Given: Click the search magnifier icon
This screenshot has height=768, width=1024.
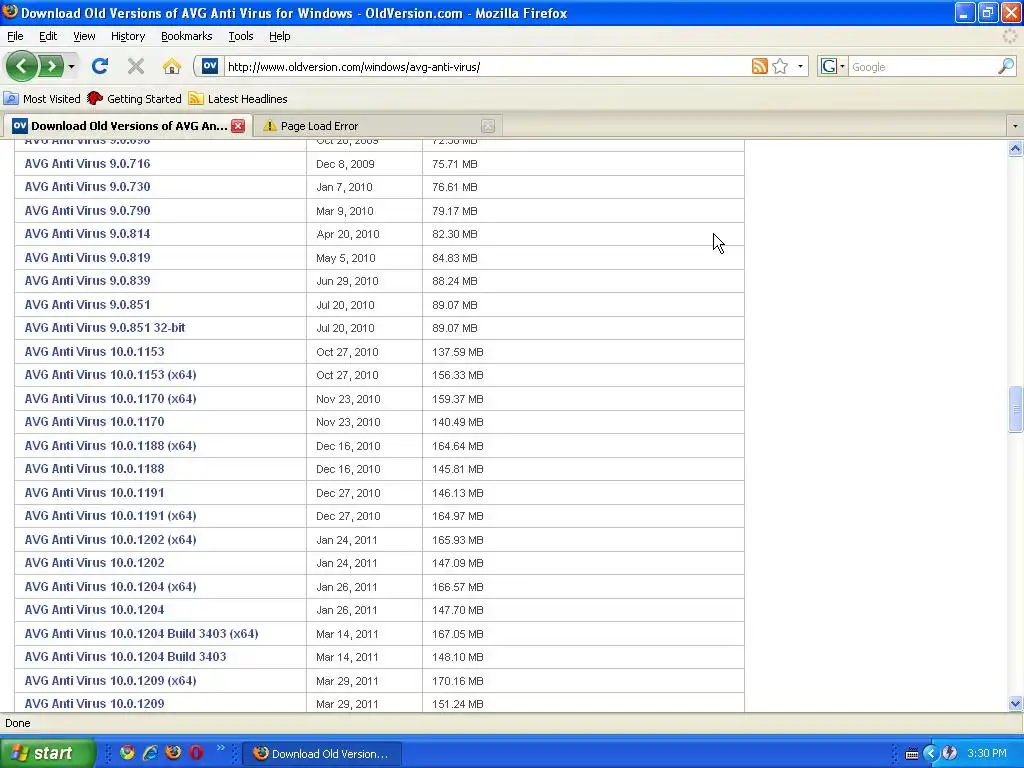Looking at the screenshot, I should point(1006,66).
